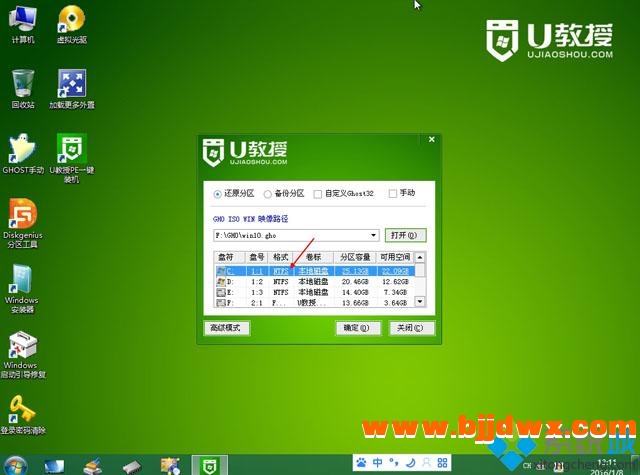Click the 14.40GB capacity cell
Image resolution: width=640 pixels, height=475 pixels.
pyautogui.click(x=355, y=292)
